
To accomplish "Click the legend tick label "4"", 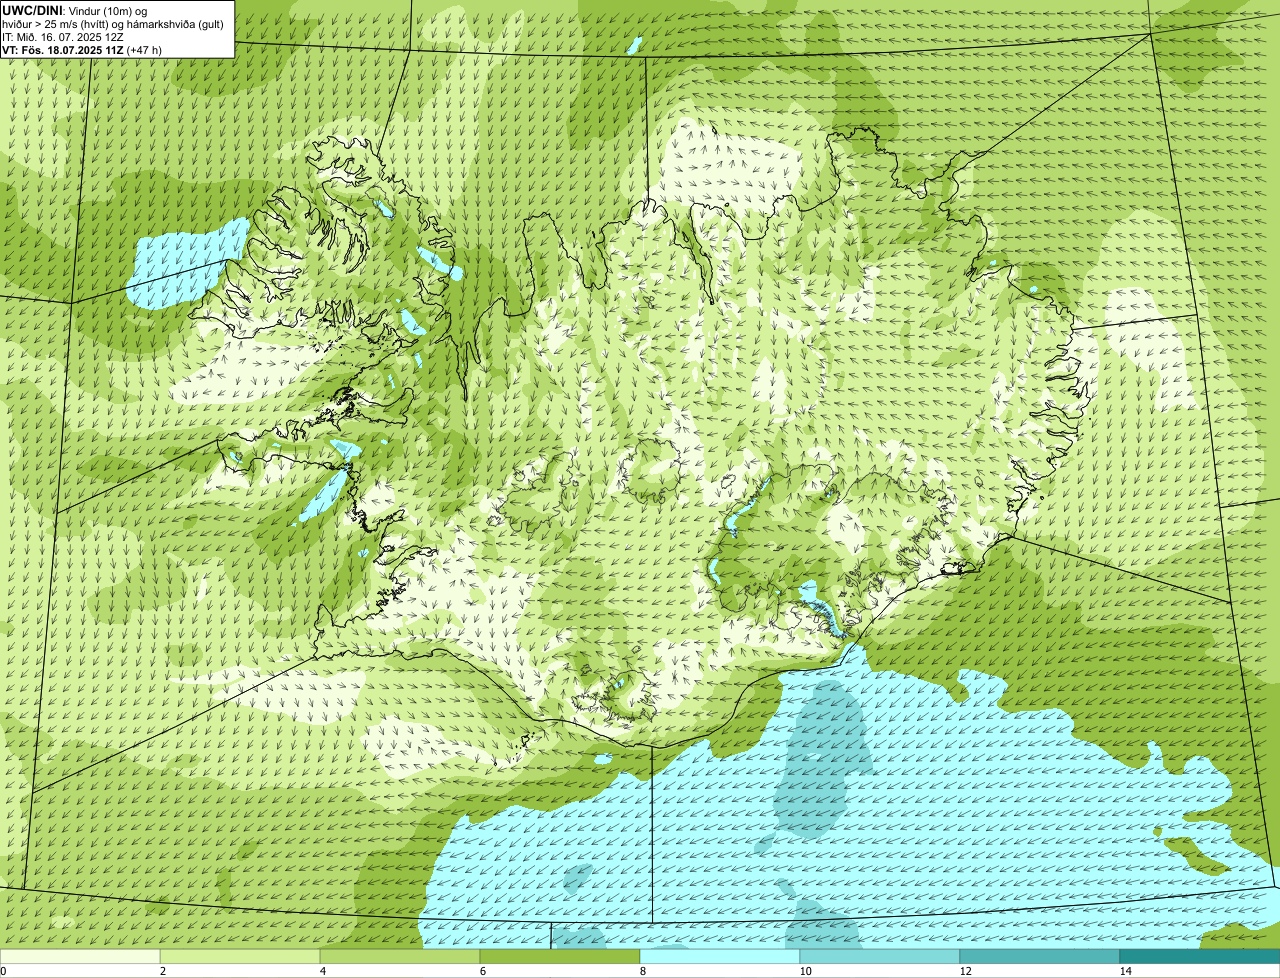I will [x=322, y=971].
